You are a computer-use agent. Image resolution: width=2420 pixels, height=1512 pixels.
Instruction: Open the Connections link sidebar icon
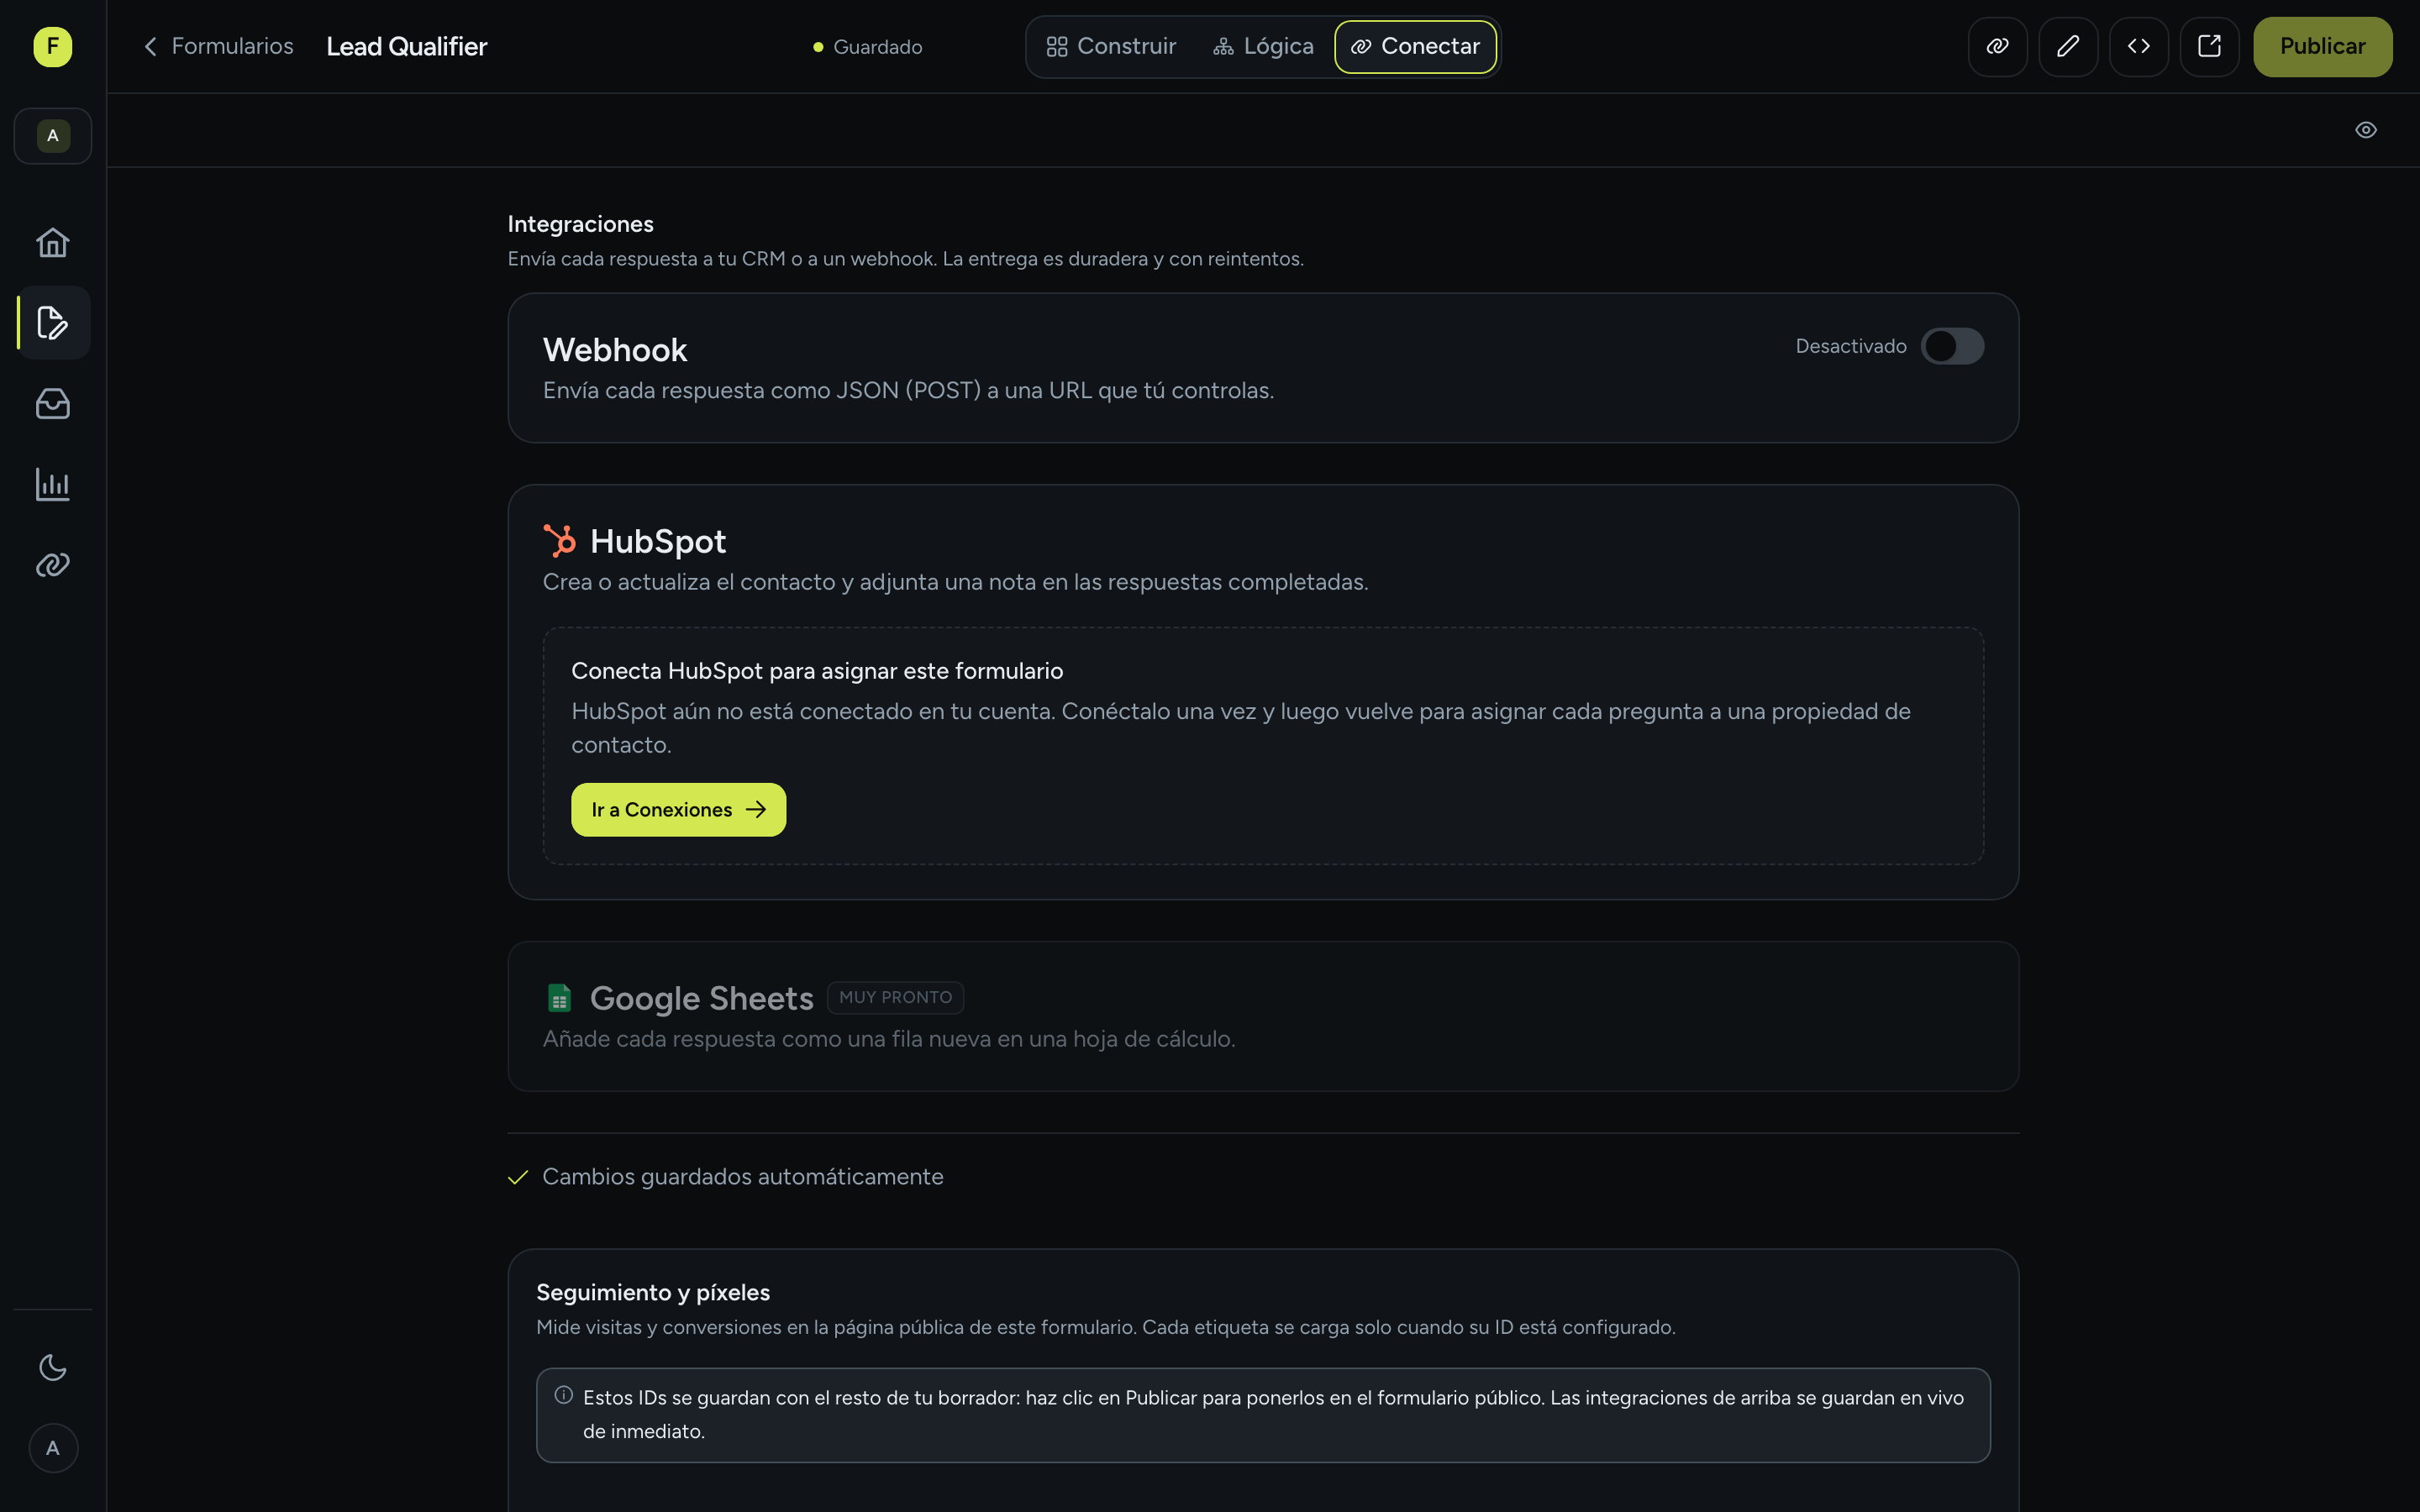[53, 565]
